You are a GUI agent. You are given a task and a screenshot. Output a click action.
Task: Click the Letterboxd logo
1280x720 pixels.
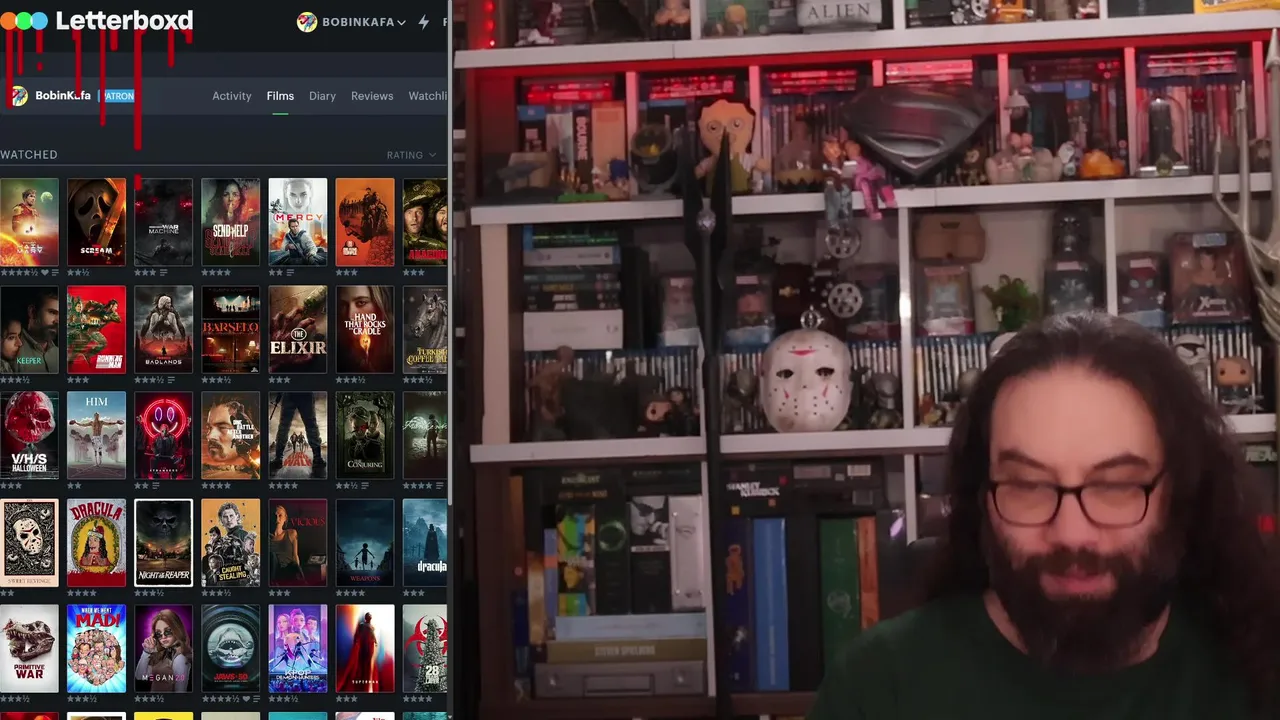pyautogui.click(x=97, y=21)
